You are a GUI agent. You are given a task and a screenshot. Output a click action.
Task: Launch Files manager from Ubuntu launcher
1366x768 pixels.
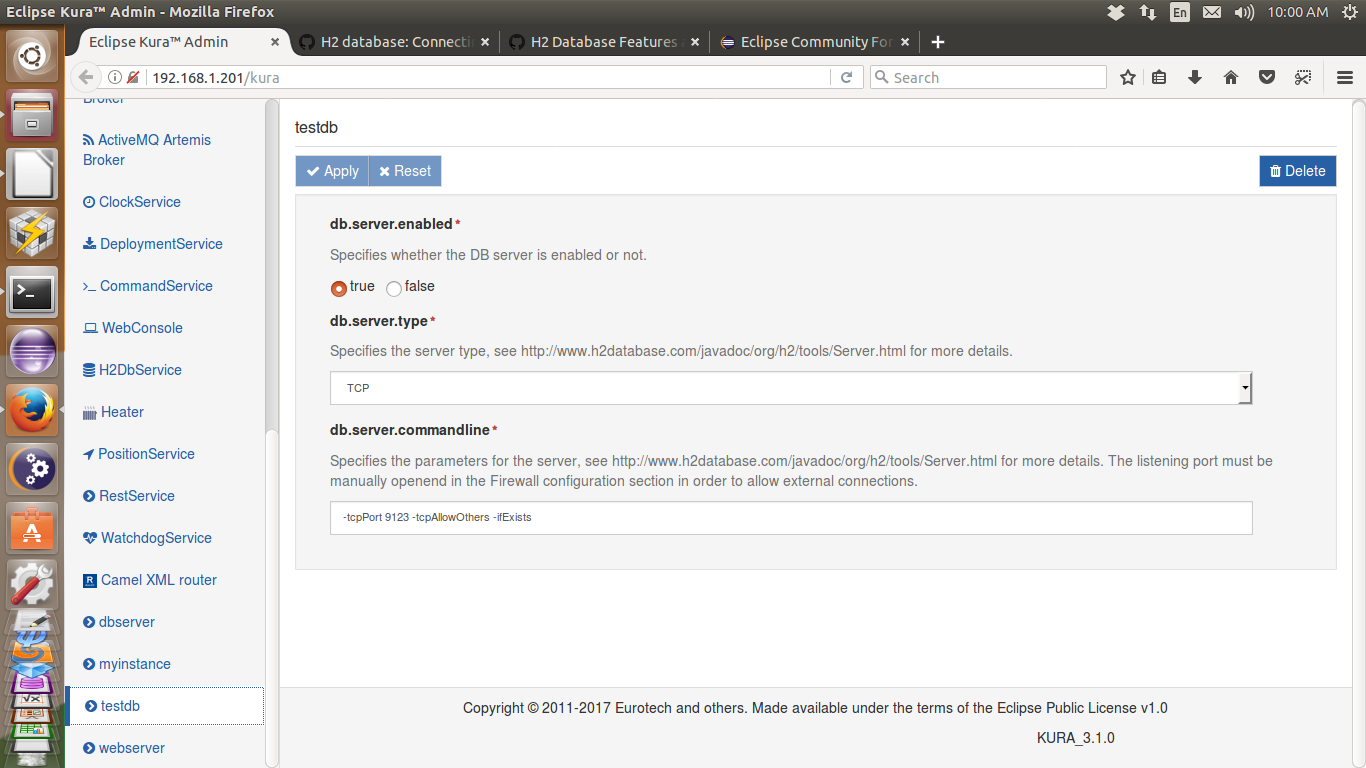[32, 115]
